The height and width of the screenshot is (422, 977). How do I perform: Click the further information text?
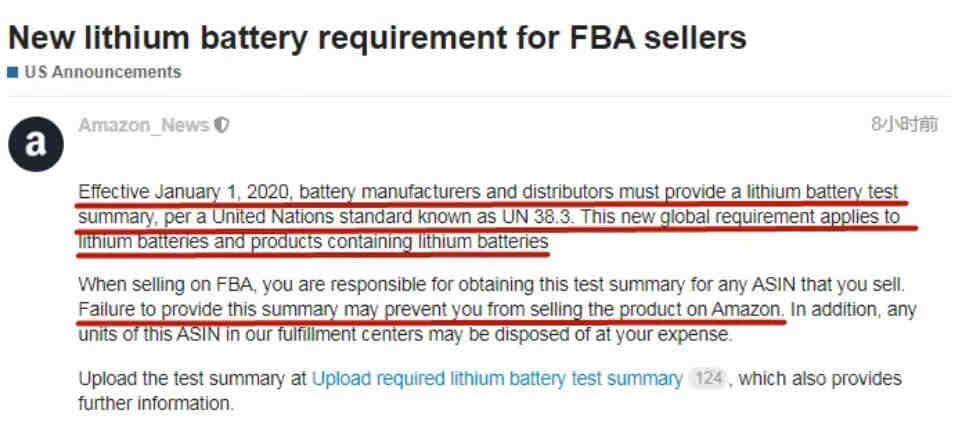[x=156, y=403]
